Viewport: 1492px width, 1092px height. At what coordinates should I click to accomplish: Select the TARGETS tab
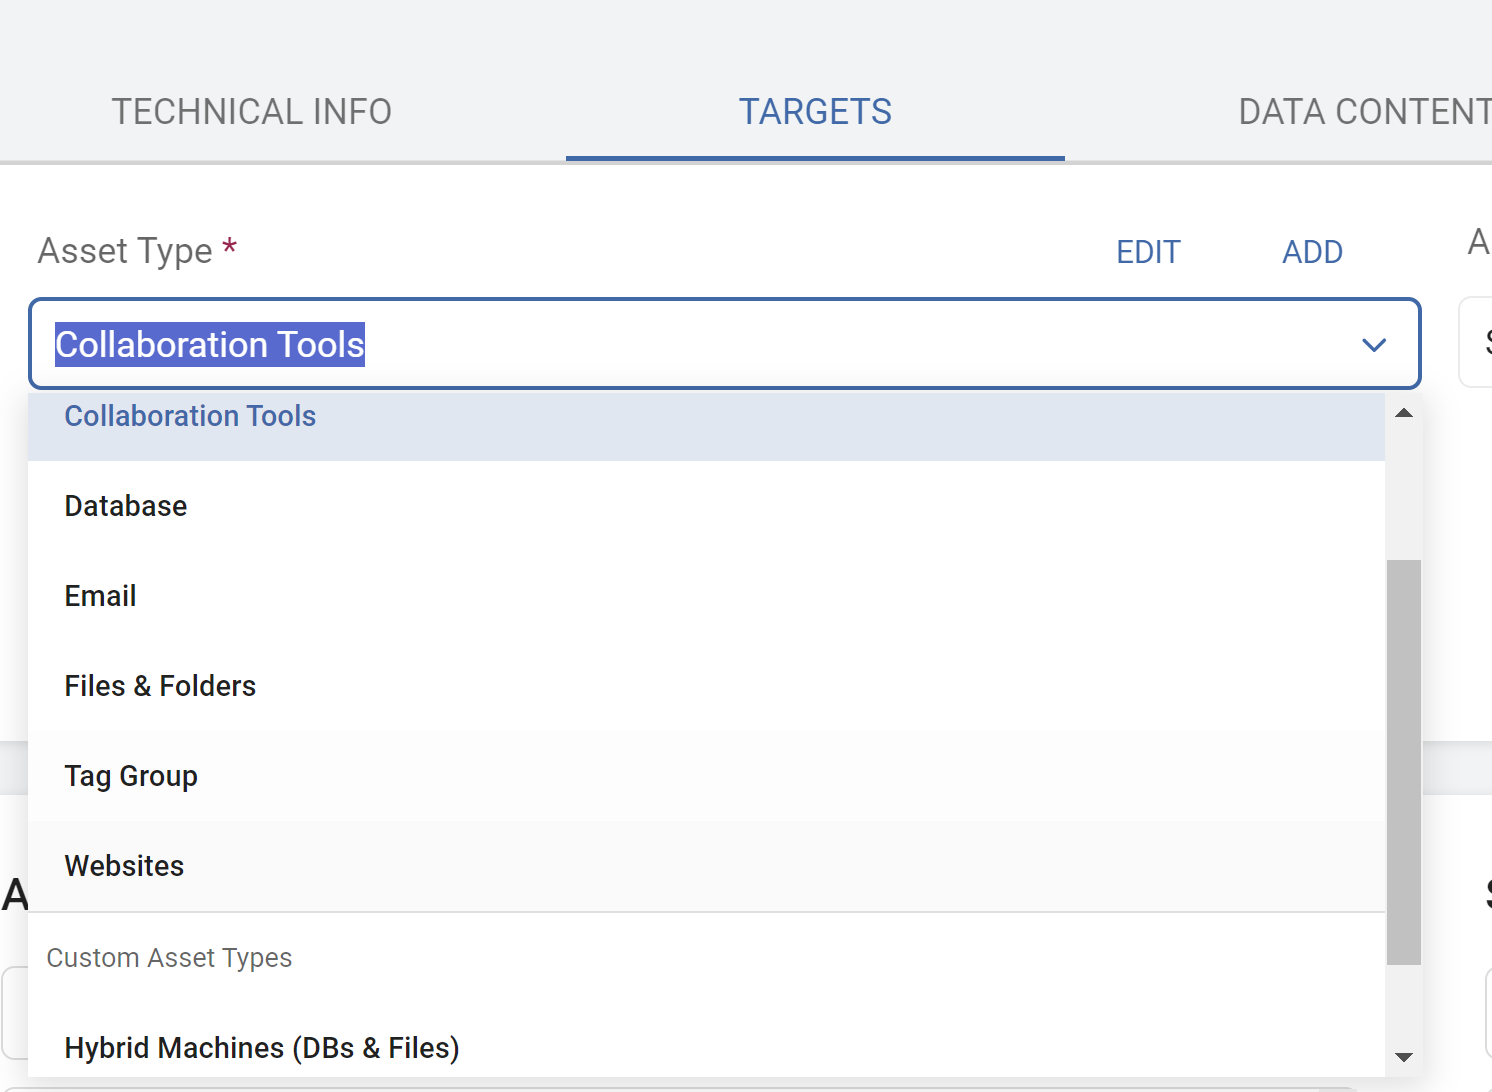pyautogui.click(x=815, y=112)
